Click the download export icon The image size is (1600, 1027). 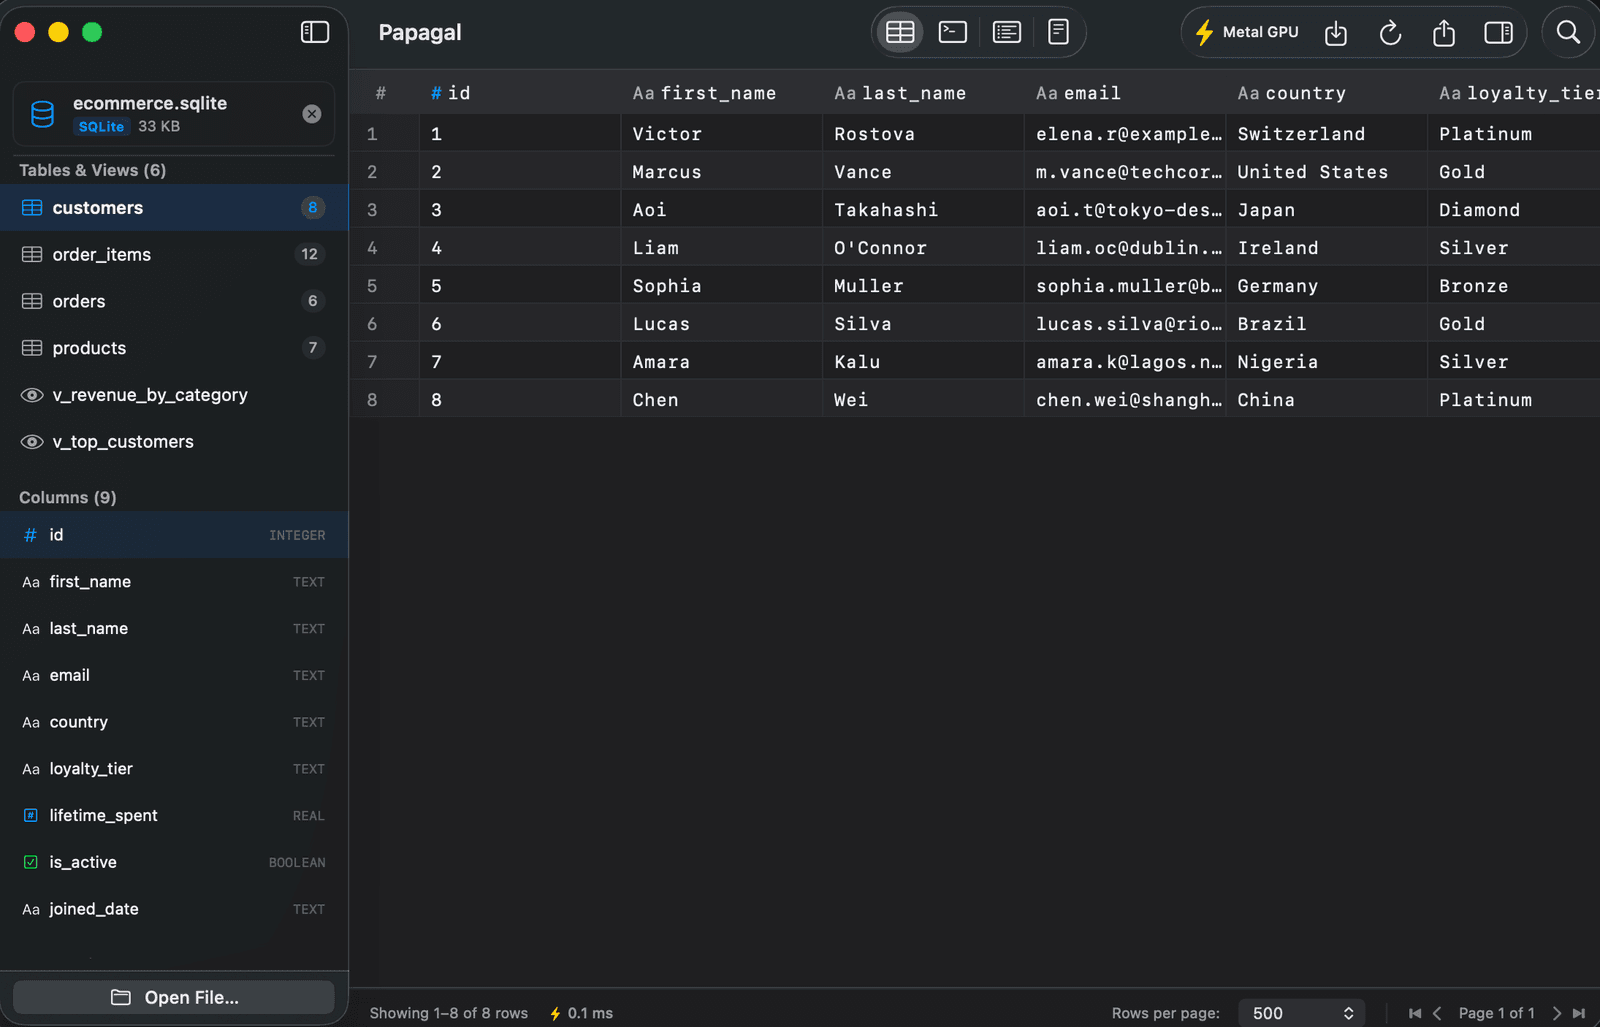point(1336,33)
